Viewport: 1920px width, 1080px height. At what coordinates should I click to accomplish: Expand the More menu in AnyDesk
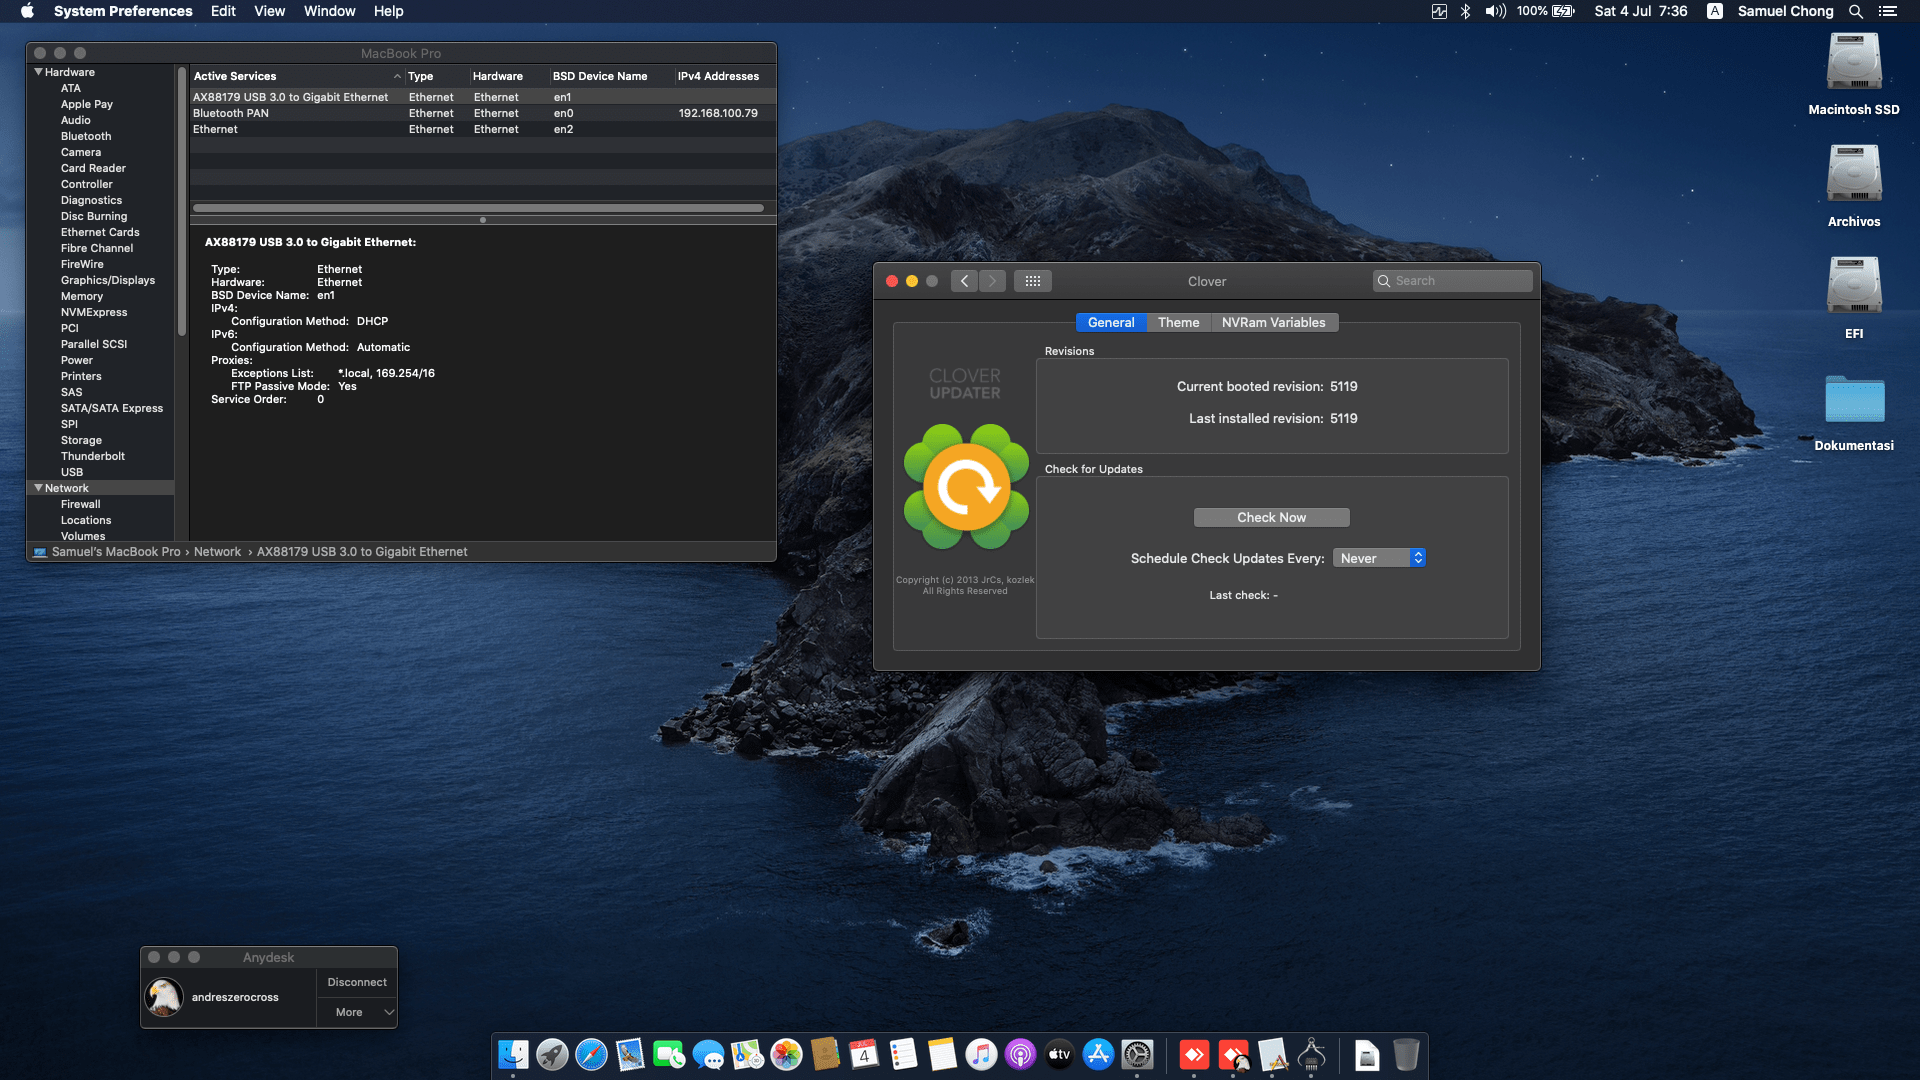coord(356,1012)
